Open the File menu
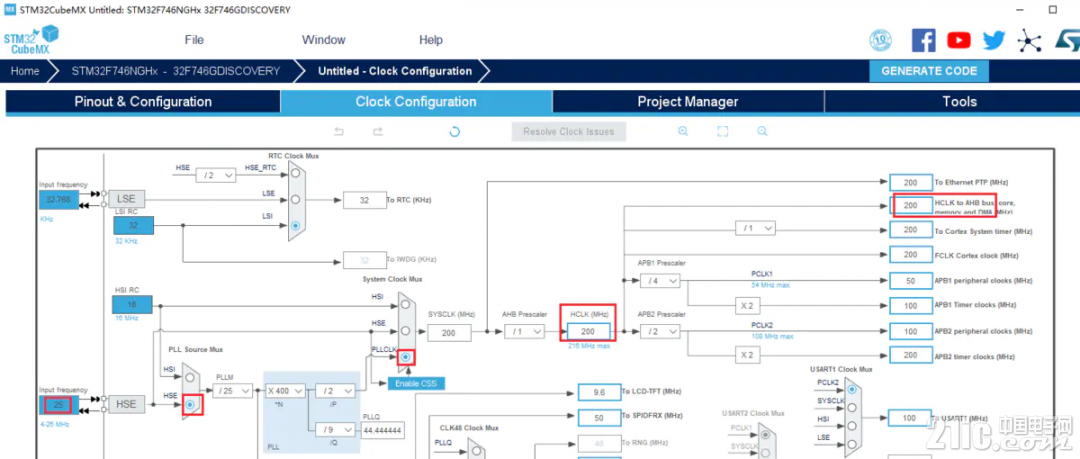This screenshot has width=1080, height=459. [194, 40]
